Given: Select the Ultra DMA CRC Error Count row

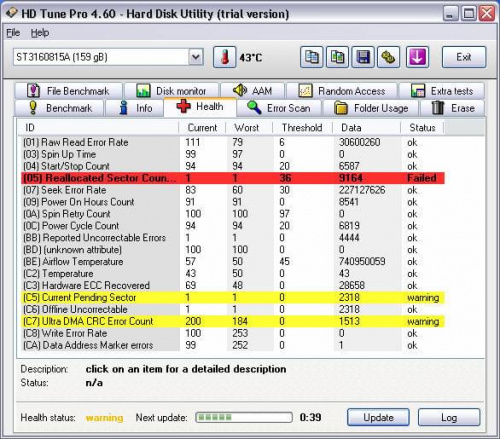Looking at the screenshot, I should pyautogui.click(x=232, y=321).
